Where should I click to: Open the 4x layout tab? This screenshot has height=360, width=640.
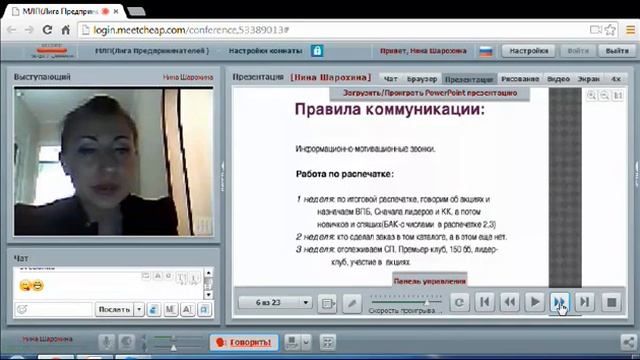pyautogui.click(x=616, y=79)
